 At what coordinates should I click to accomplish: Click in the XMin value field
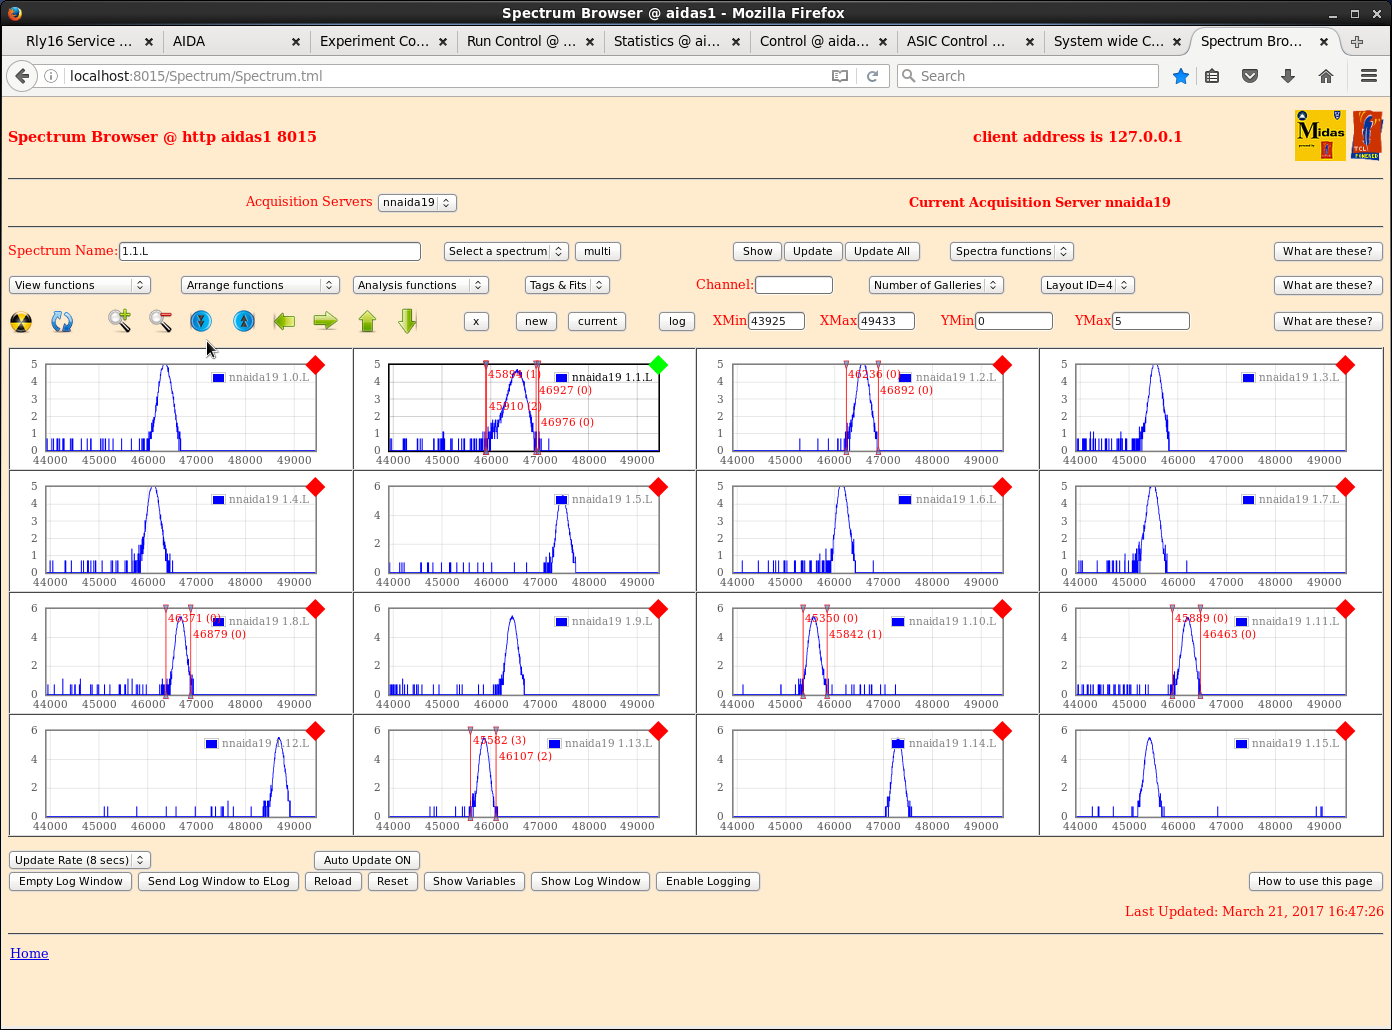[x=777, y=321]
